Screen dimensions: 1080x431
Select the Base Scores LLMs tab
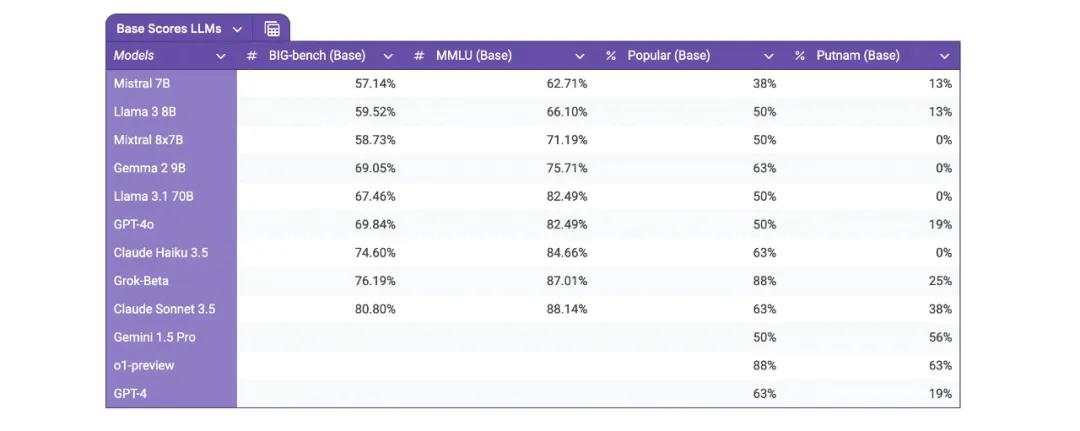[x=169, y=29]
